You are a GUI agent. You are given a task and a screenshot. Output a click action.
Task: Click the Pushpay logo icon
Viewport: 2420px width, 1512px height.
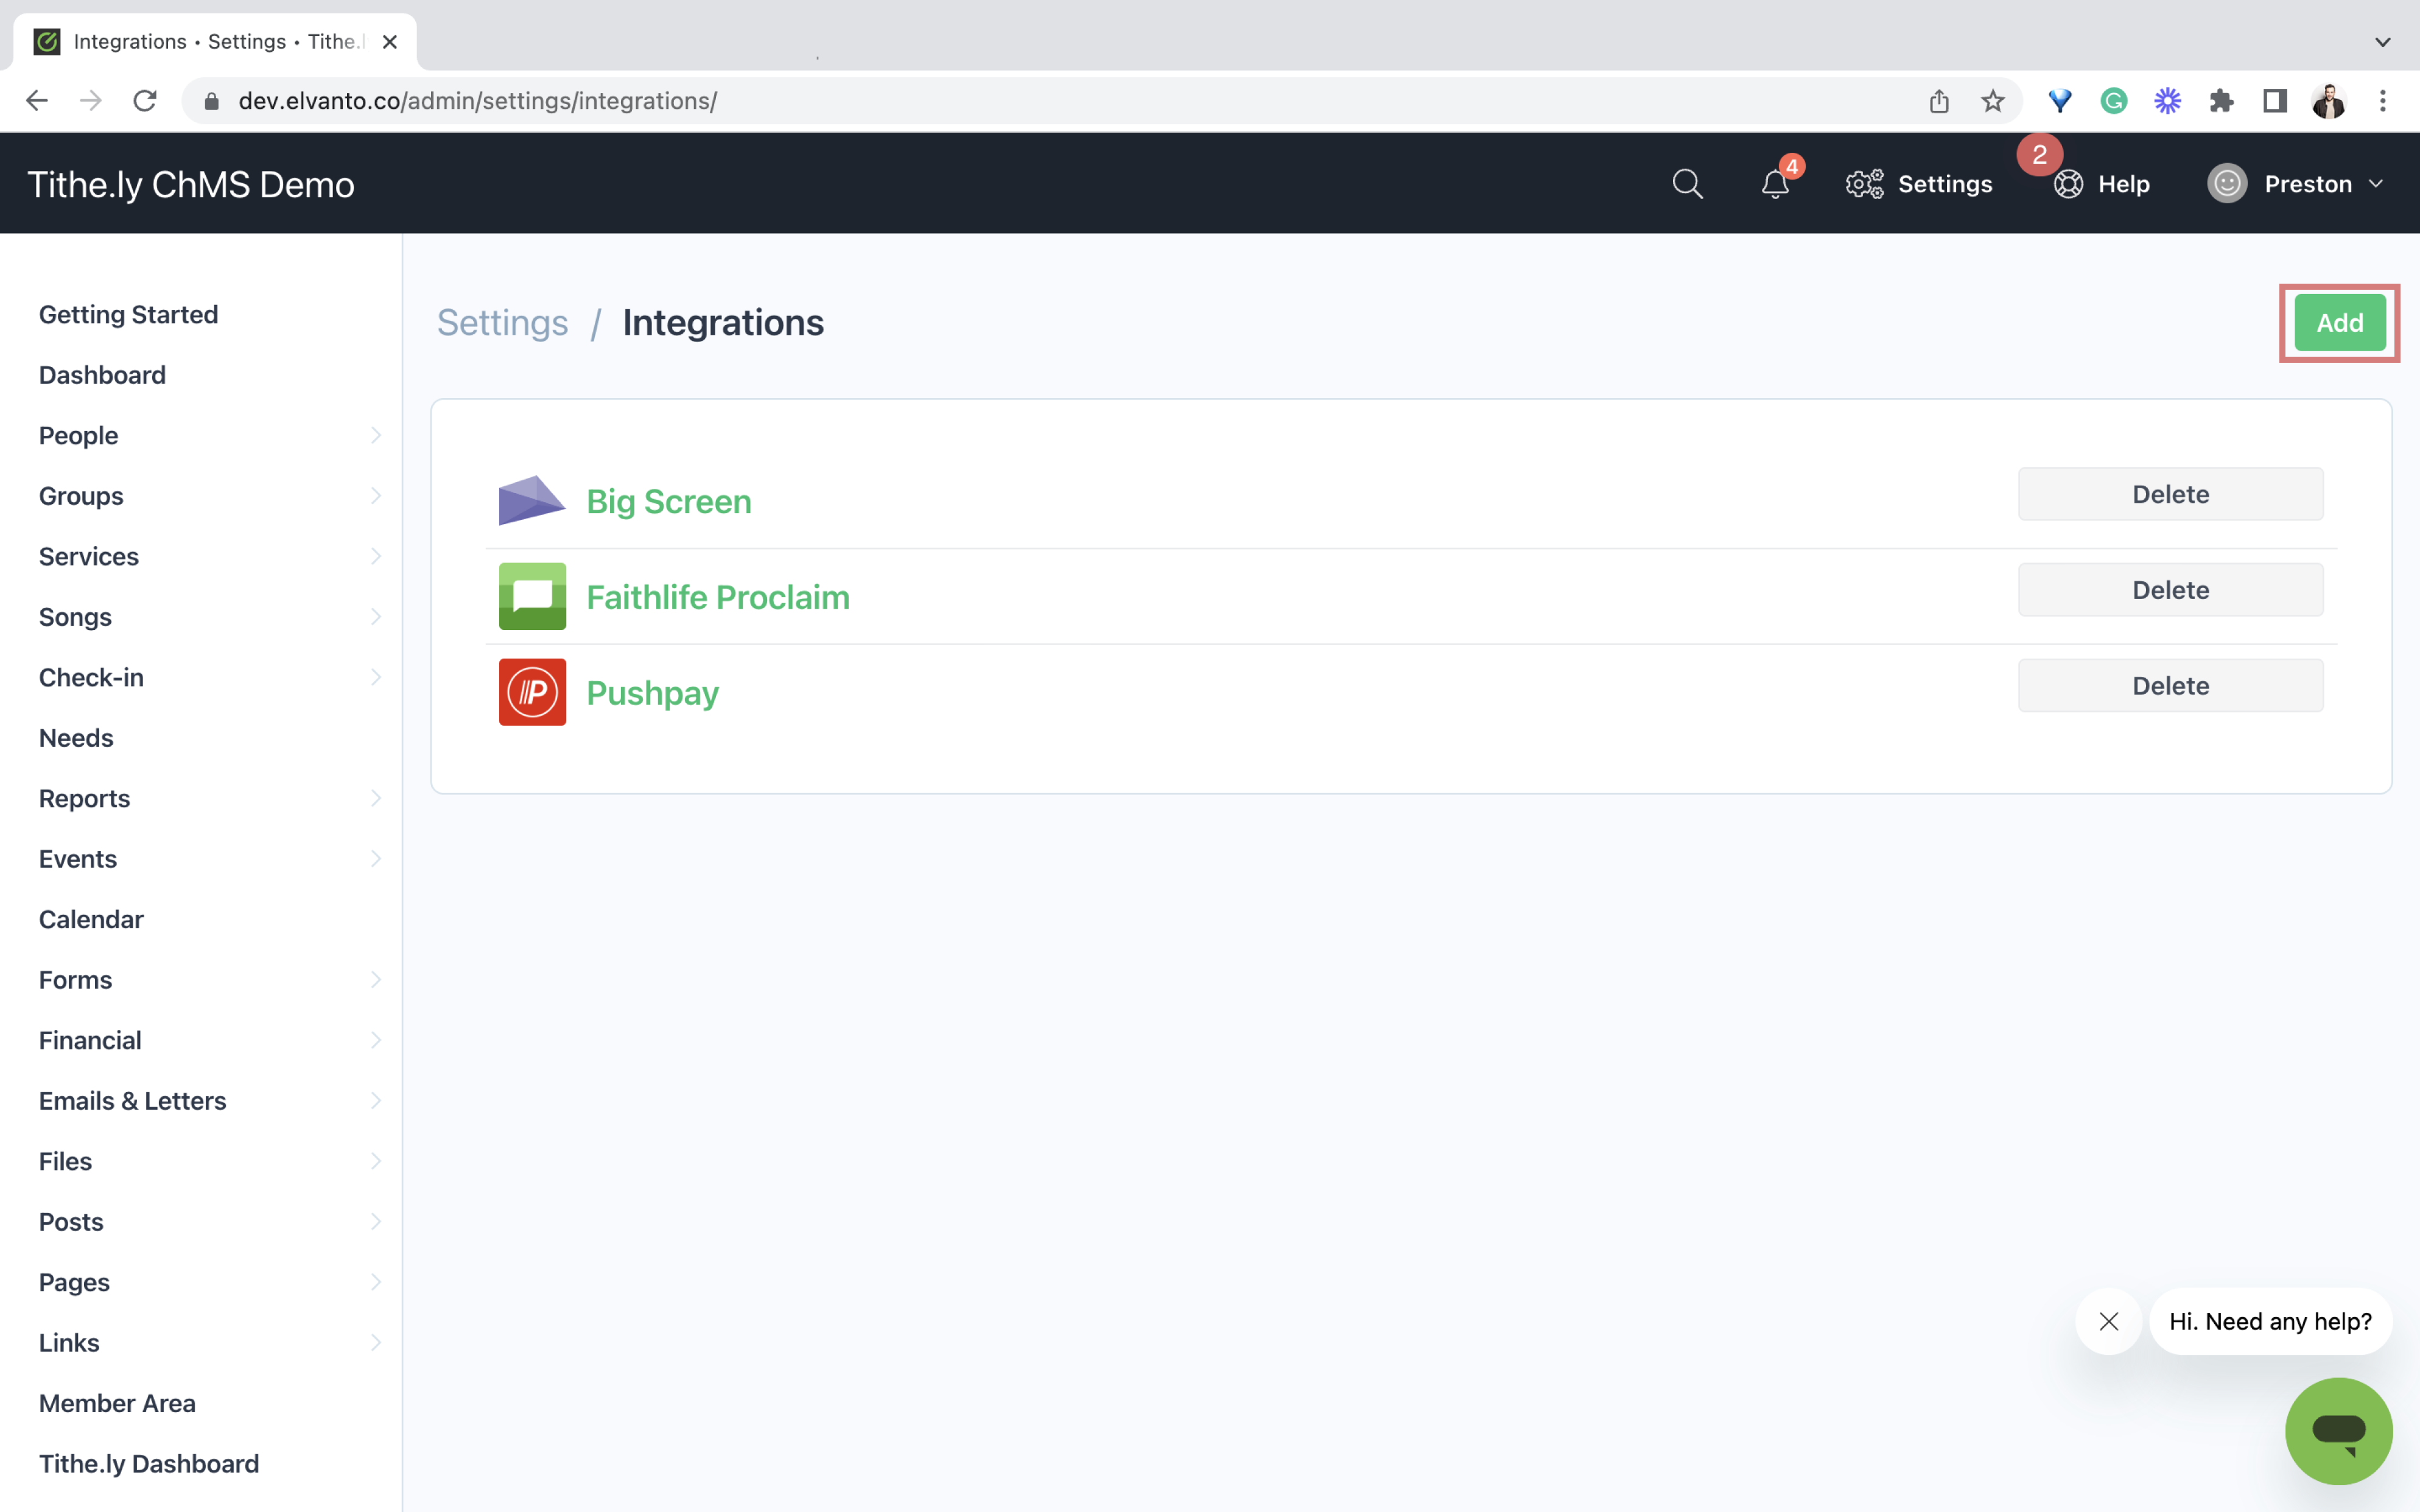532,692
